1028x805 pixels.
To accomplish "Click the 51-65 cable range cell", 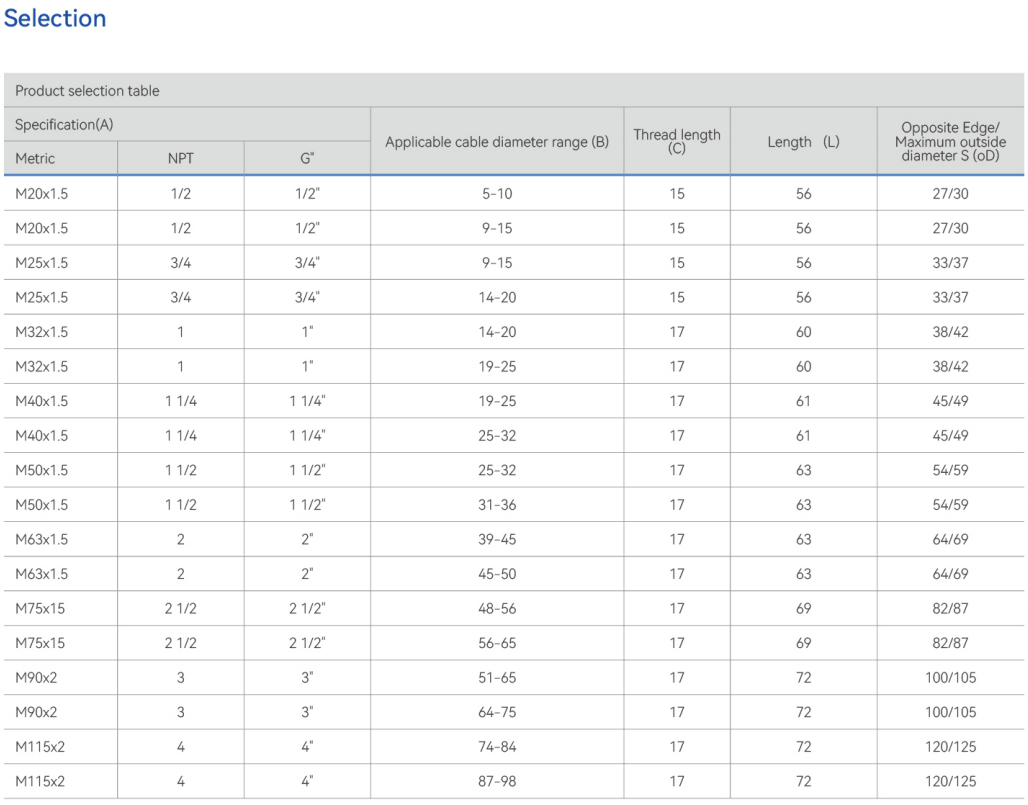I will [497, 678].
